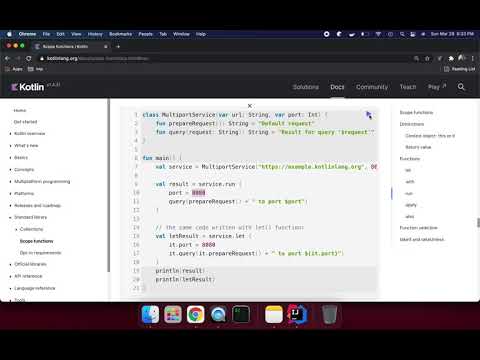Close the code sample with the X
Screen dimensions: 480x360
click(x=250, y=106)
